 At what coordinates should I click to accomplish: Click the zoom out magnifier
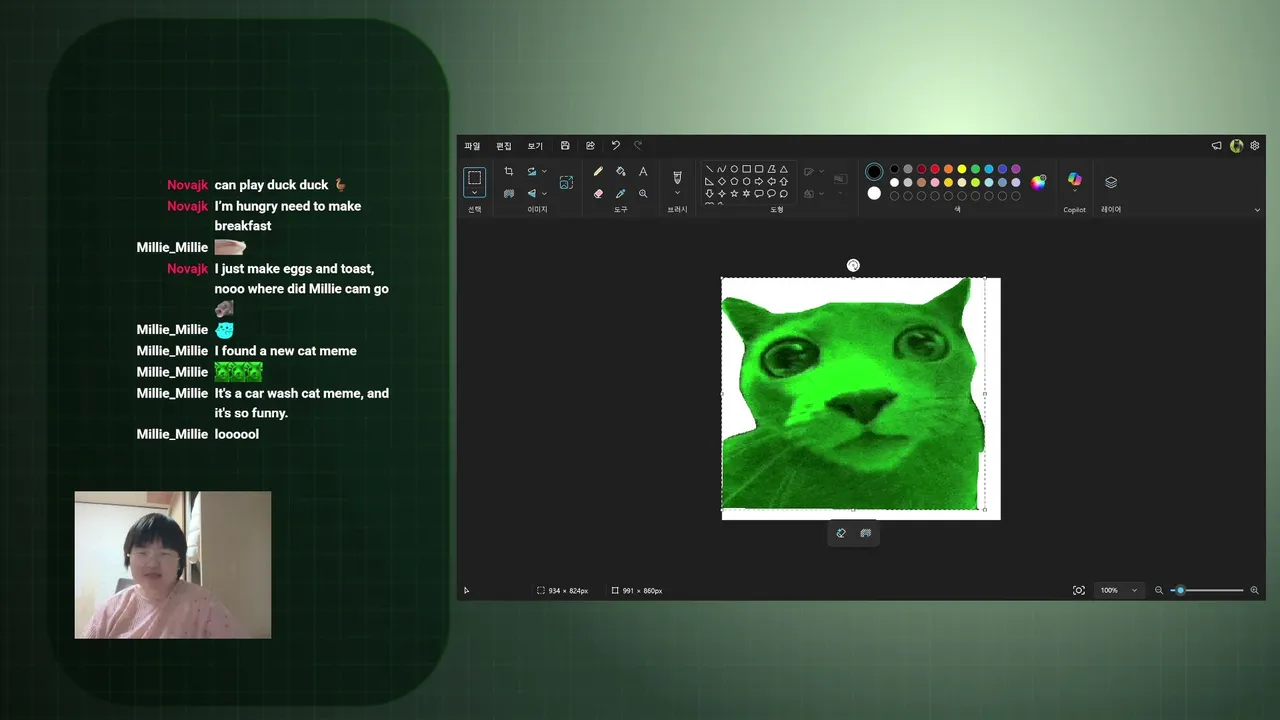1159,590
